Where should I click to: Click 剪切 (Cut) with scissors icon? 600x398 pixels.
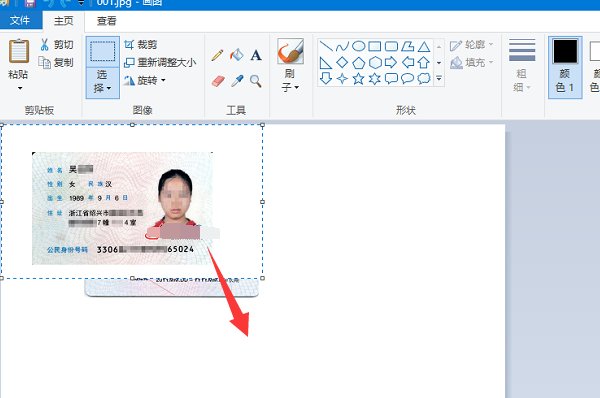[x=56, y=45]
